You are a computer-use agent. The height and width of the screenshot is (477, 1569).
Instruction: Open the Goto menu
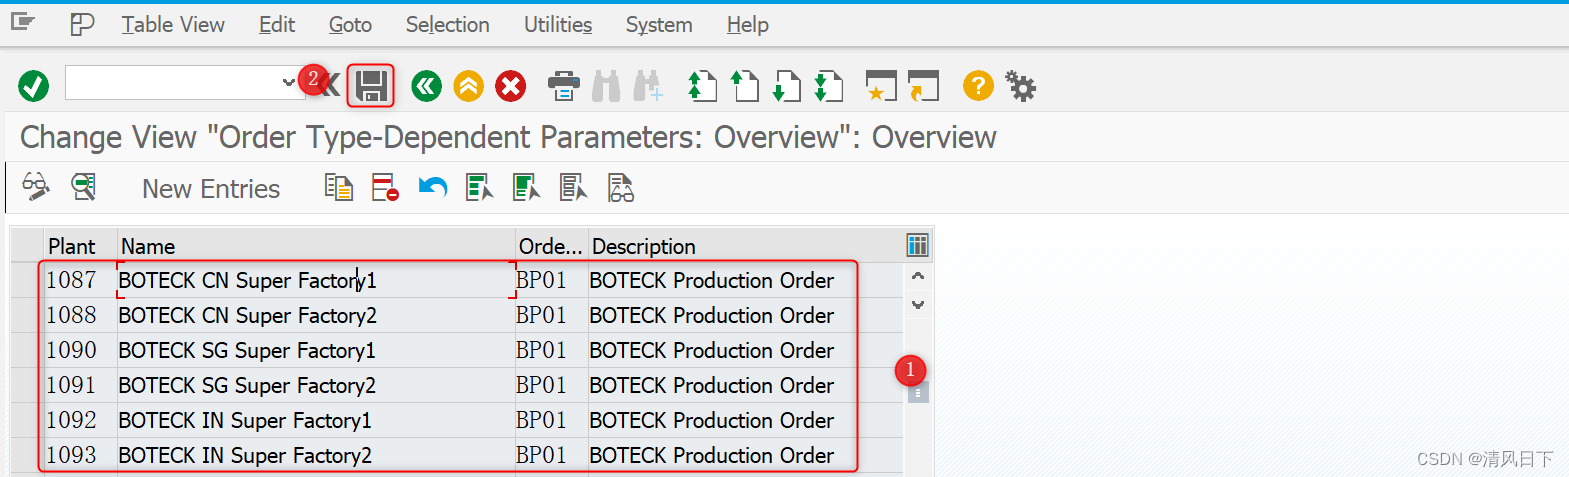coord(350,25)
